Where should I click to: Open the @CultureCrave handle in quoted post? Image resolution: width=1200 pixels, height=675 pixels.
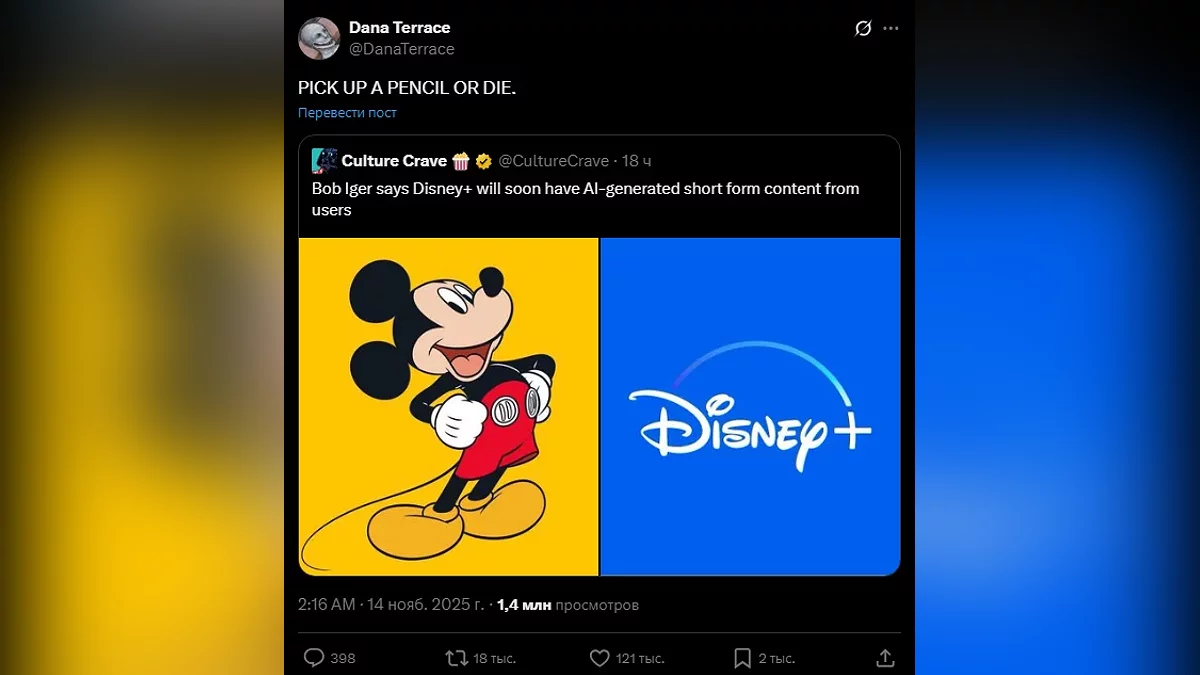(x=553, y=161)
